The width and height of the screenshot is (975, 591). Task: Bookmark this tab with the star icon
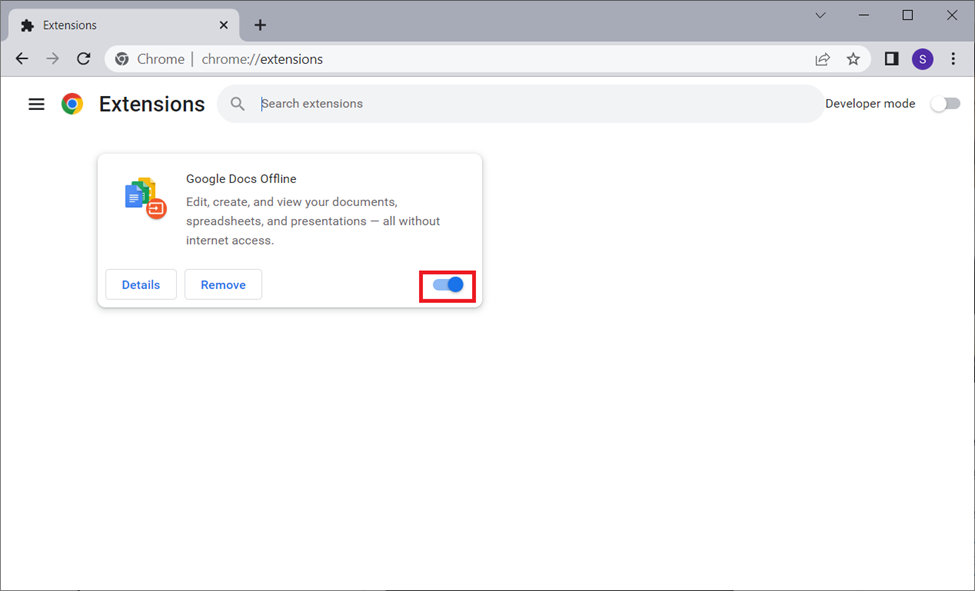coord(853,59)
